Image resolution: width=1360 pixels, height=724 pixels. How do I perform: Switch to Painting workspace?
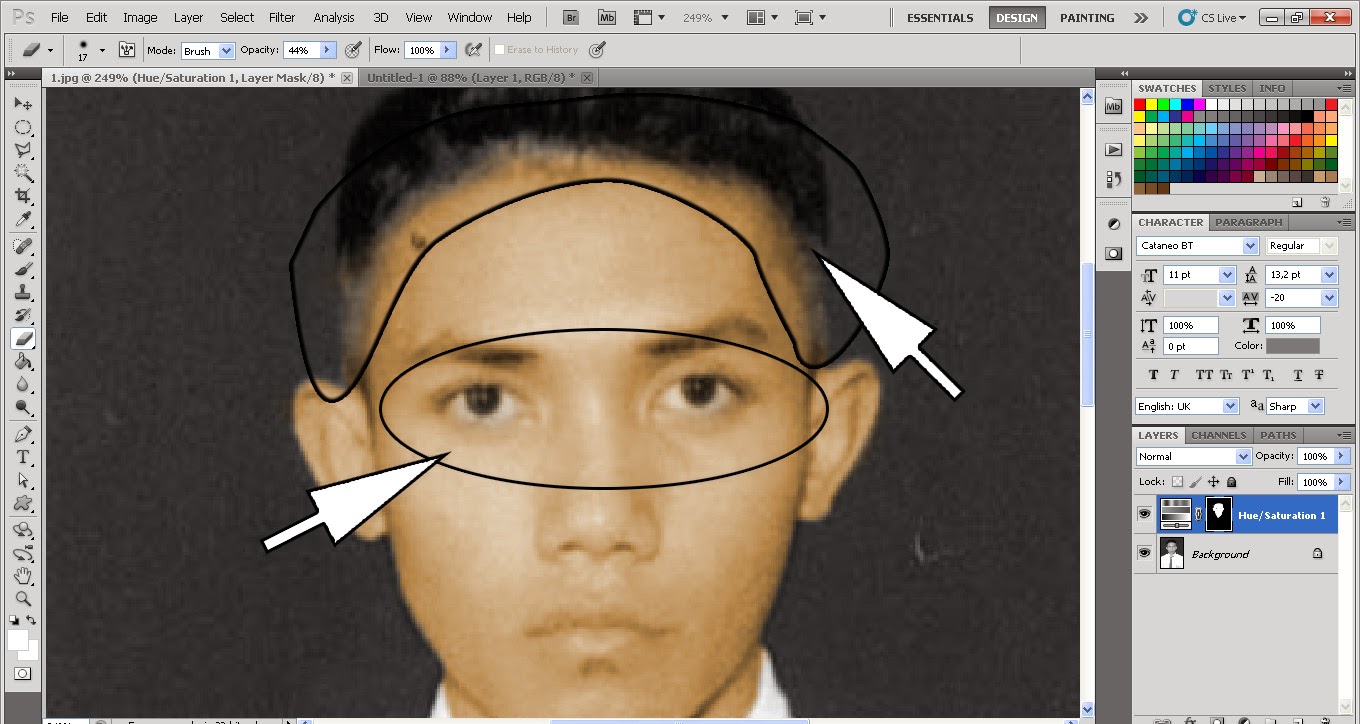[1087, 18]
